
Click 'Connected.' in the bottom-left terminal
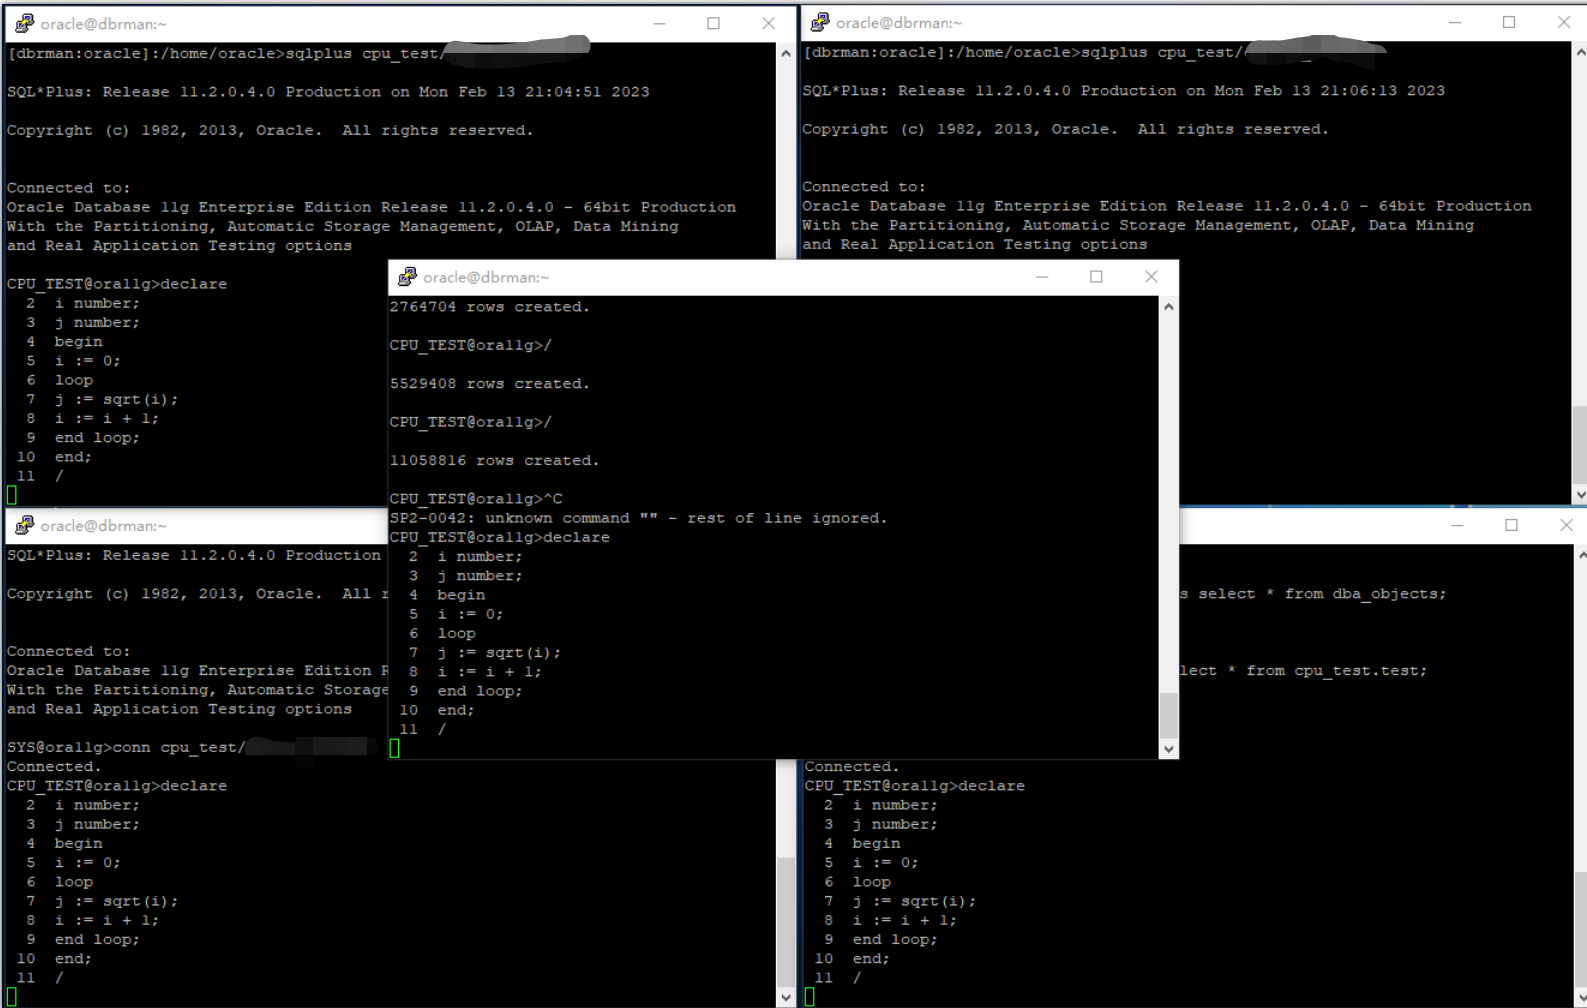click(54, 767)
